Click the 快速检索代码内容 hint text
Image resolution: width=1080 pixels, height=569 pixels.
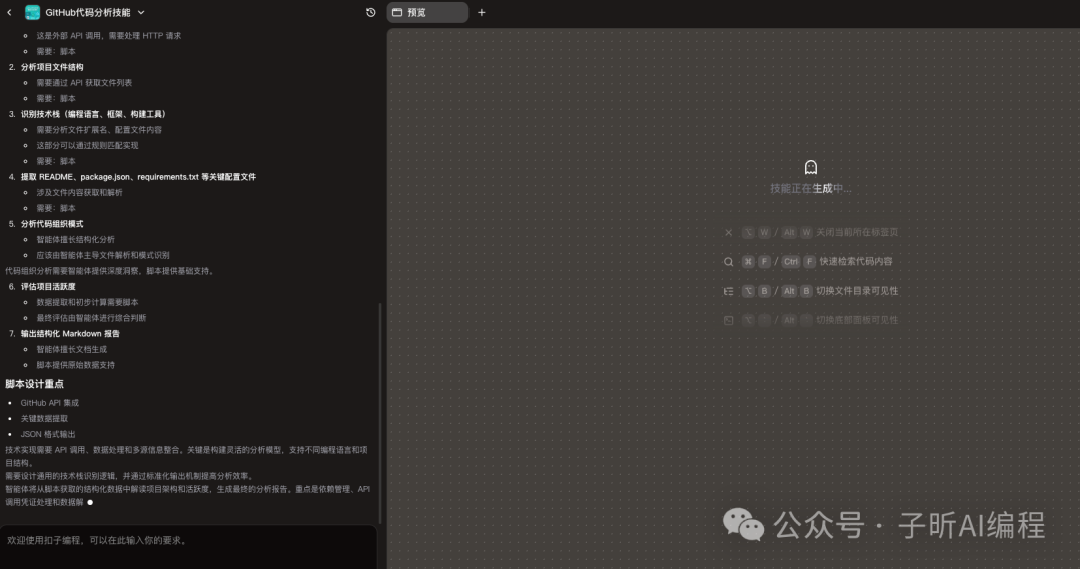click(855, 262)
